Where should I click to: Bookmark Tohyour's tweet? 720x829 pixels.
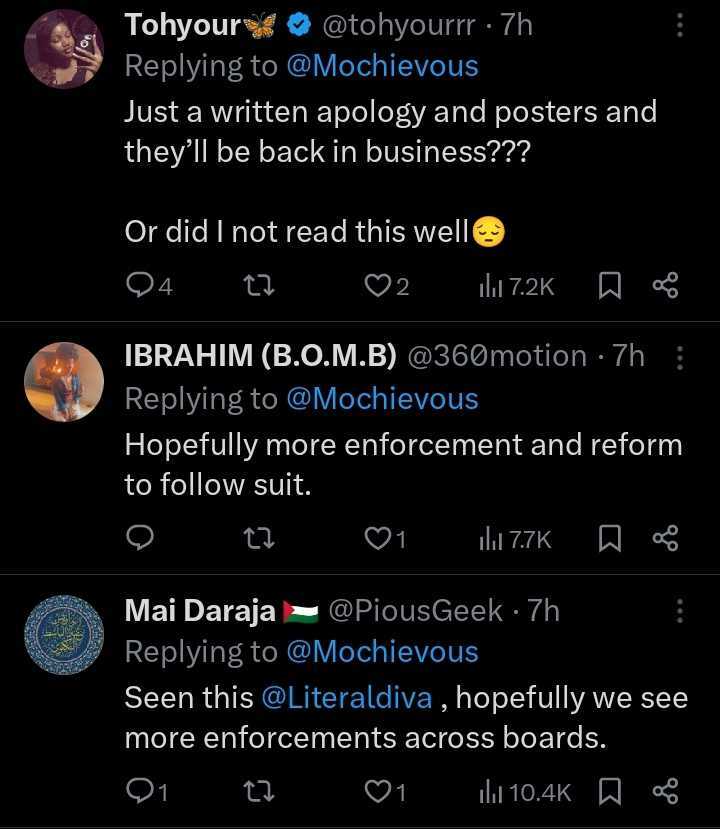[x=608, y=287]
